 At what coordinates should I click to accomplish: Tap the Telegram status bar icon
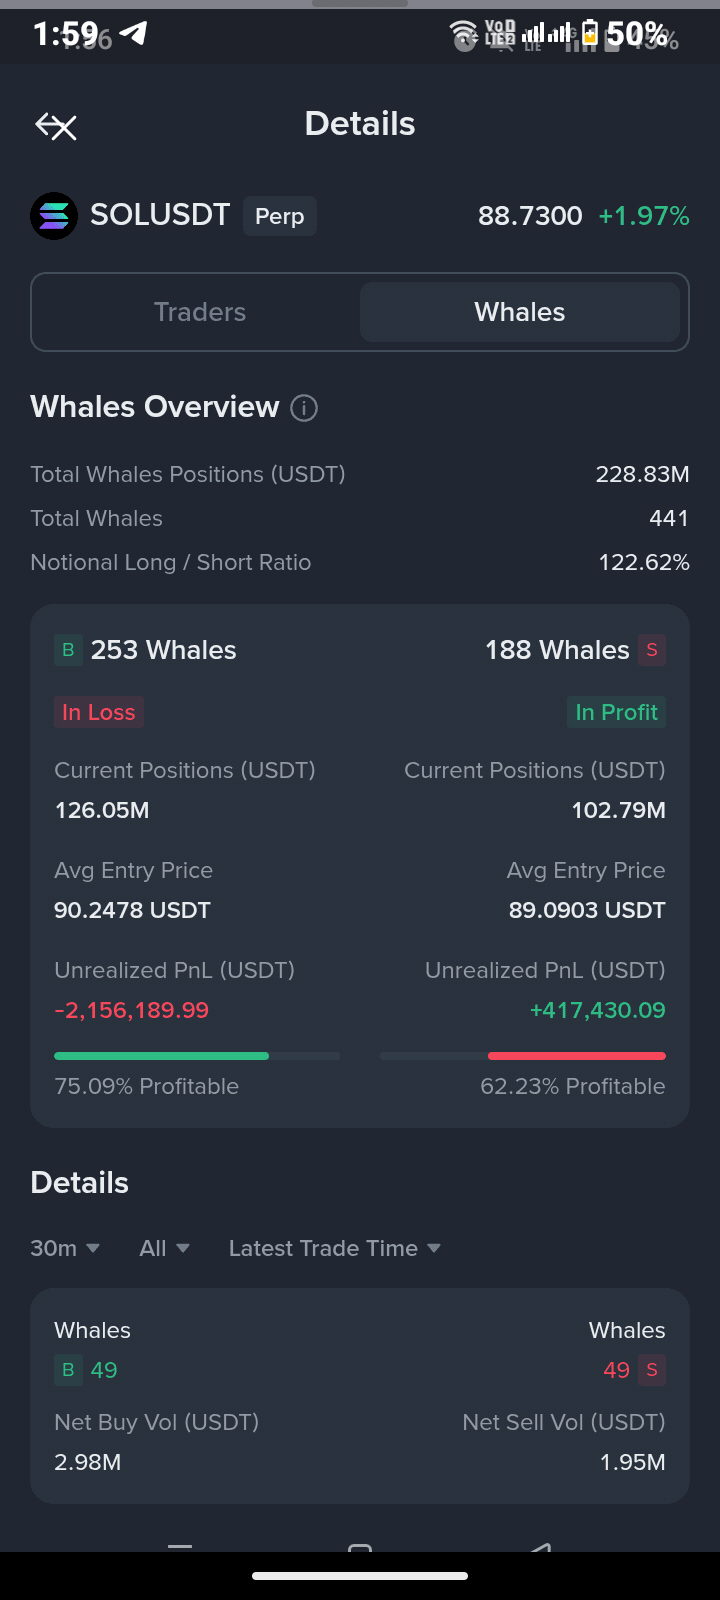click(134, 34)
